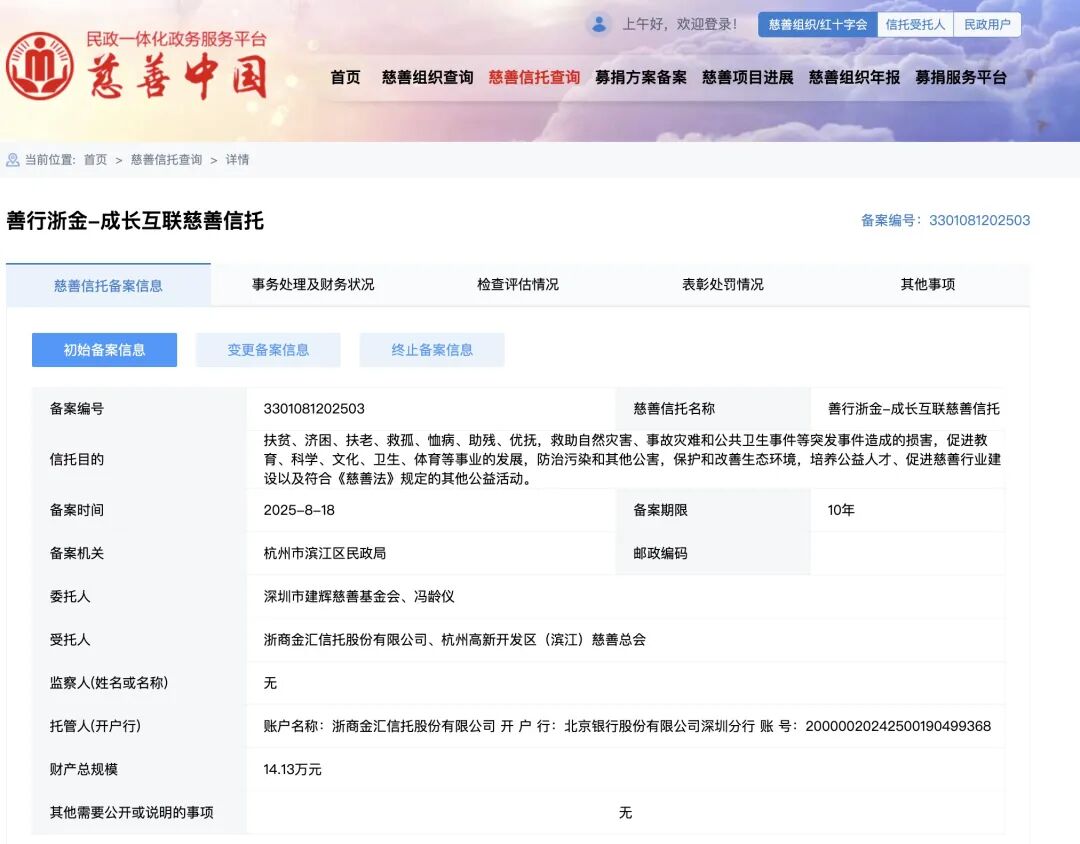Click the 财产总规模 value 14.13万元
The image size is (1080, 844).
(292, 769)
